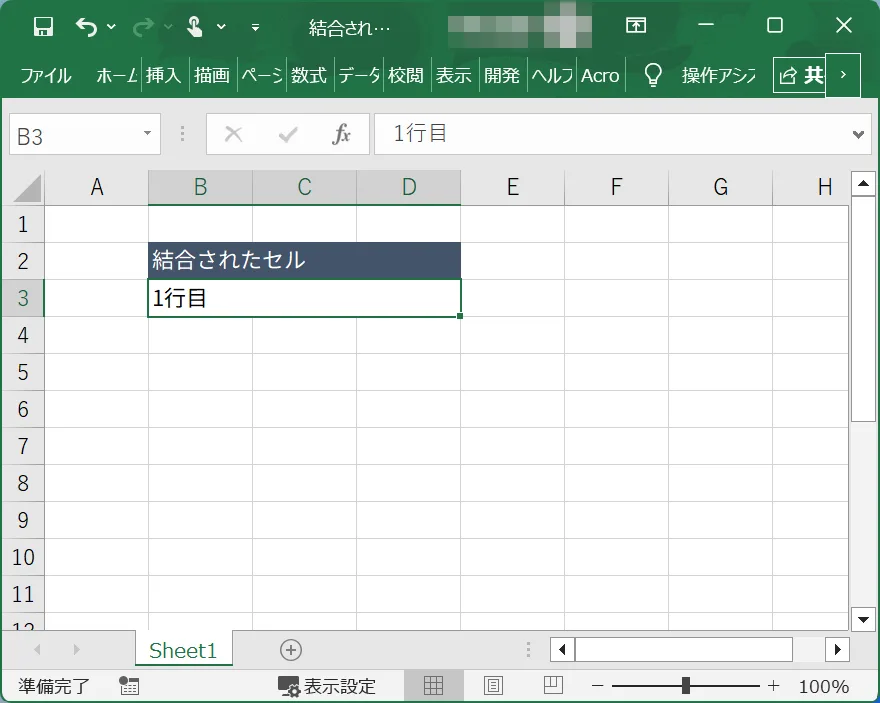The width and height of the screenshot is (880, 703).
Task: Open the Name Box dropdown
Action: 147,134
